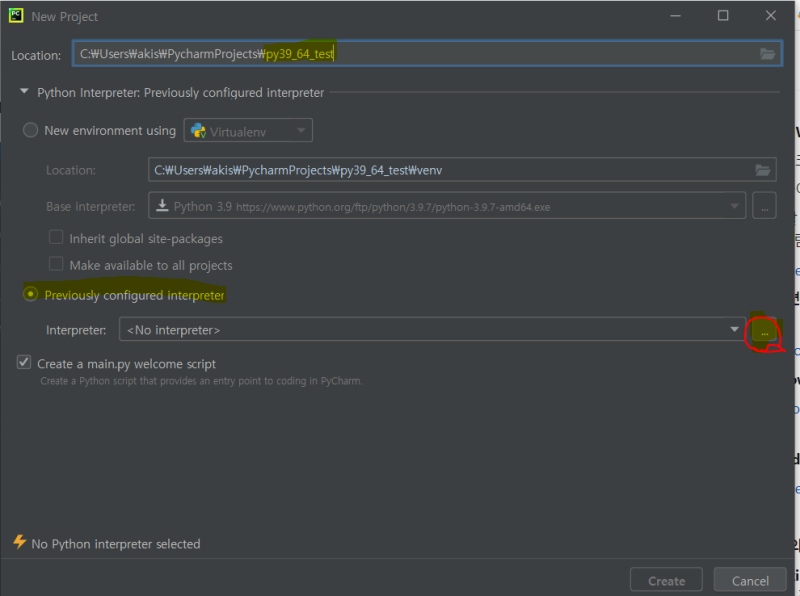The width and height of the screenshot is (800, 596).
Task: Select Previously configured interpreter option
Action: tap(31, 295)
